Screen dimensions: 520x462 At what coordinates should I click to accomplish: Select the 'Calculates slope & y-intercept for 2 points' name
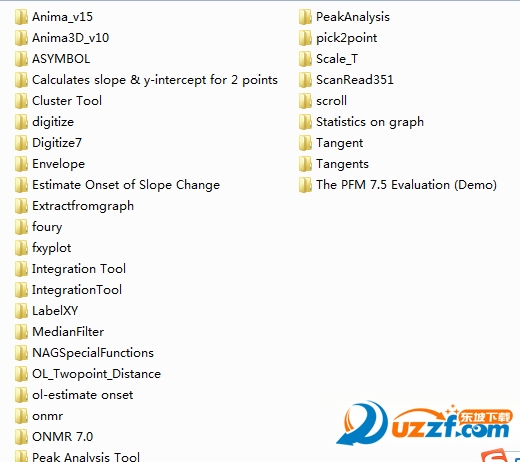click(x=155, y=80)
